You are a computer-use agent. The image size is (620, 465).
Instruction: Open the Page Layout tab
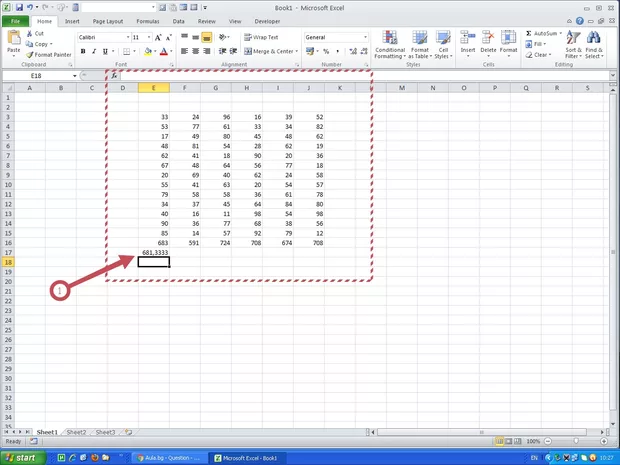107,20
